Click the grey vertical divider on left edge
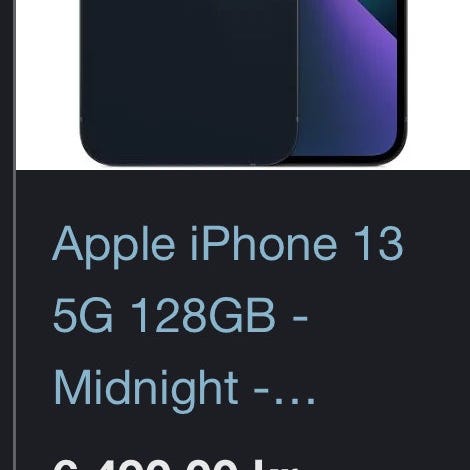This screenshot has height=470, width=470. click(x=14, y=235)
